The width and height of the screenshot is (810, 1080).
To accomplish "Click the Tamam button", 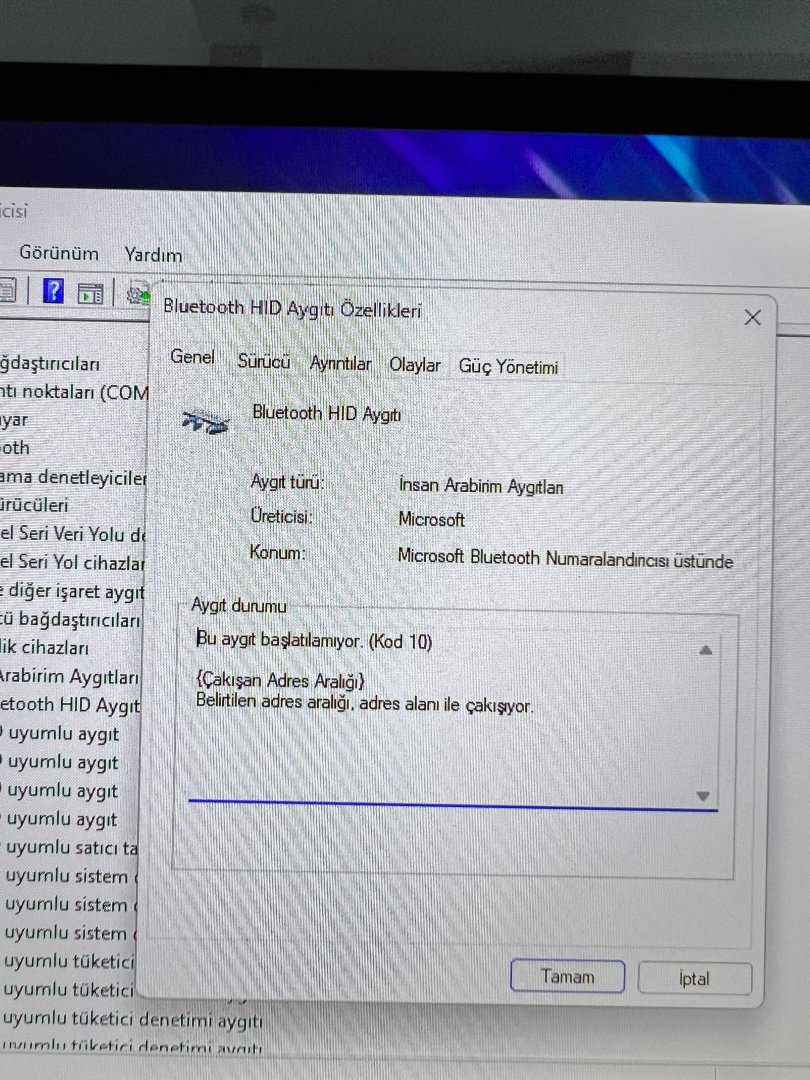I will [x=567, y=977].
